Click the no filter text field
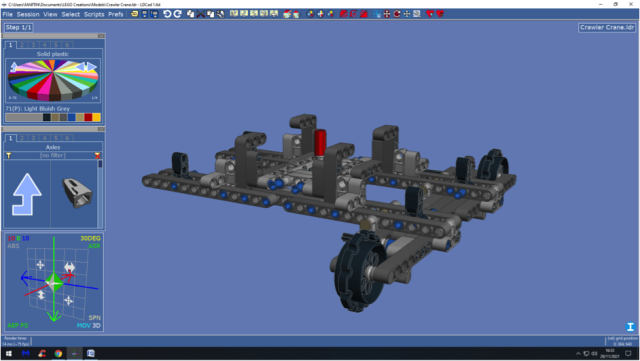 pyautogui.click(x=53, y=155)
